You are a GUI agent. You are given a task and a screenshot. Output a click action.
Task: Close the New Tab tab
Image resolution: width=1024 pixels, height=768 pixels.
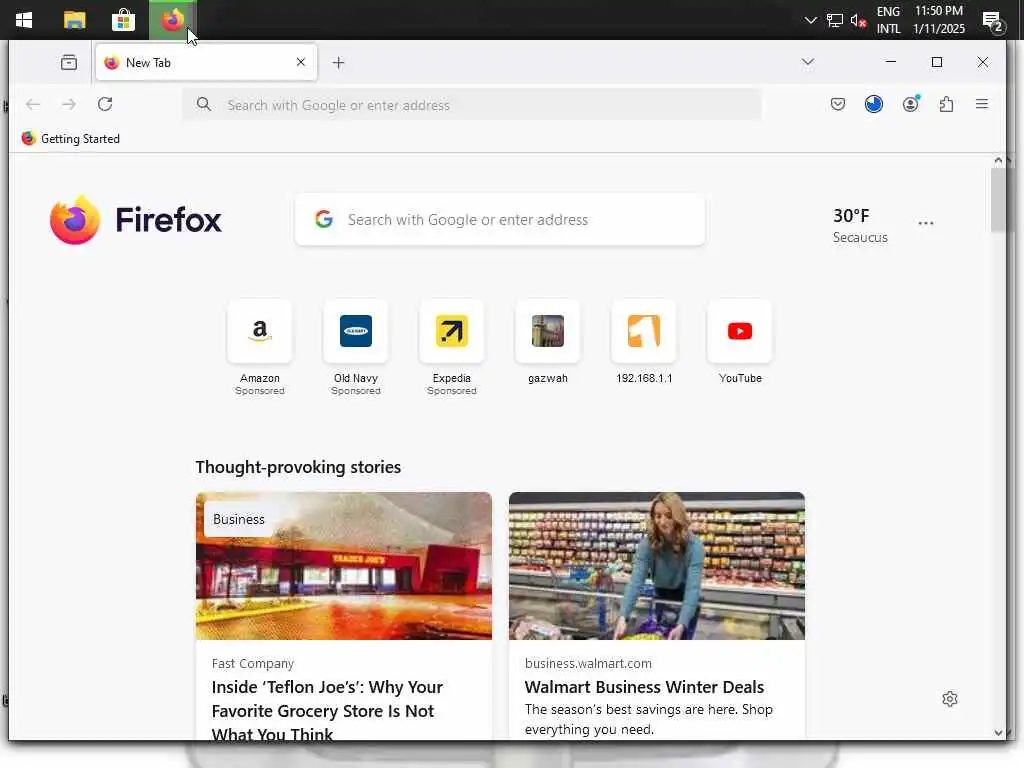coord(300,62)
